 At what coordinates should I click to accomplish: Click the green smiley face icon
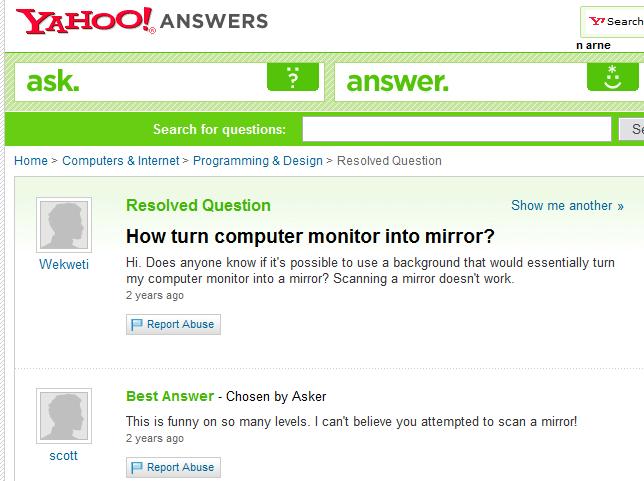coord(613,80)
